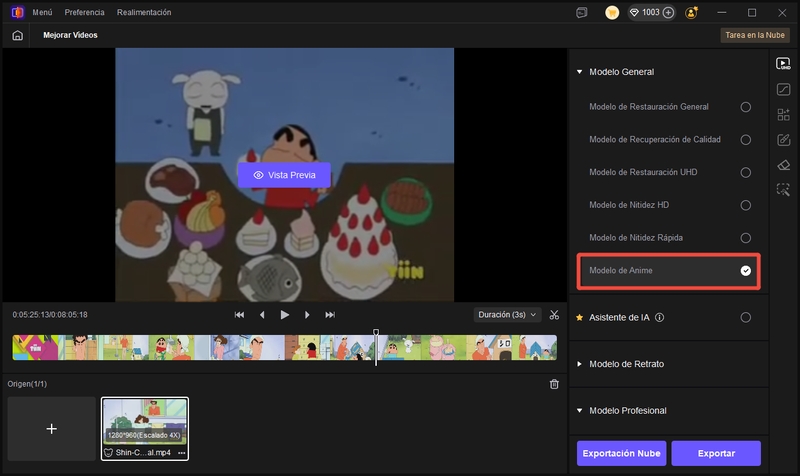Open the Realimentación menu
Screen dimensions: 800x476
(x=144, y=12)
